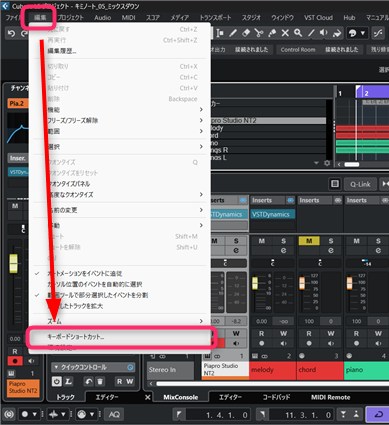Click the VSTDynamics insert on melody channel
This screenshot has height=425, width=389.
(x=272, y=214)
